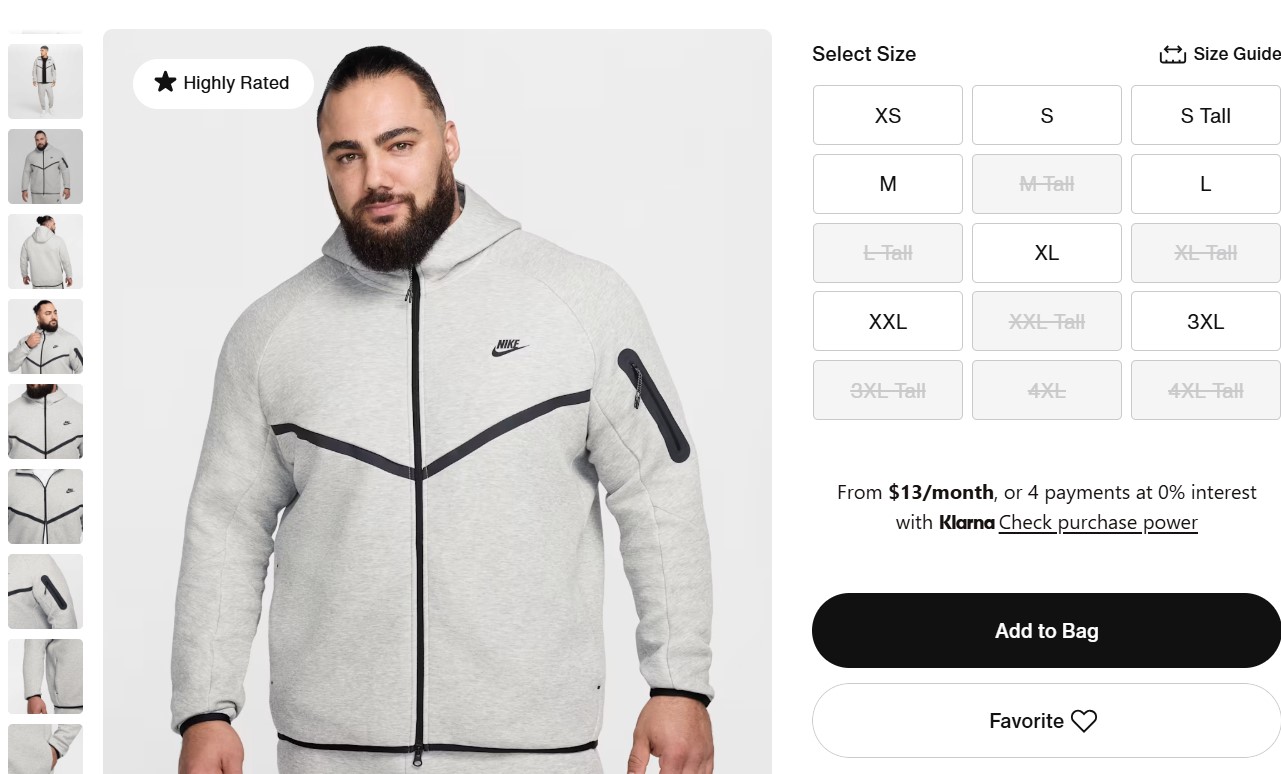Show the Nike logo chest close-up thumbnail
The image size is (1281, 774).
coord(45,421)
